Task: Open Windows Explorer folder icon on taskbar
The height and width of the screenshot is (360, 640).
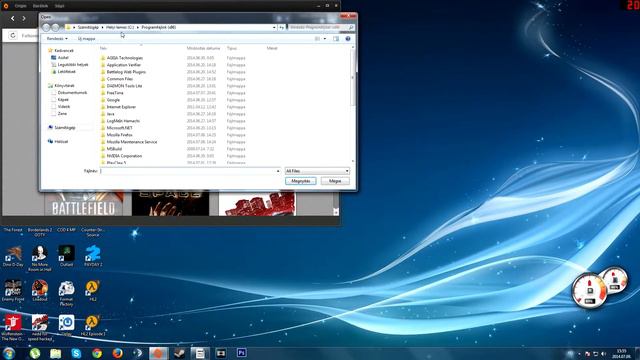Action: (x=56, y=353)
